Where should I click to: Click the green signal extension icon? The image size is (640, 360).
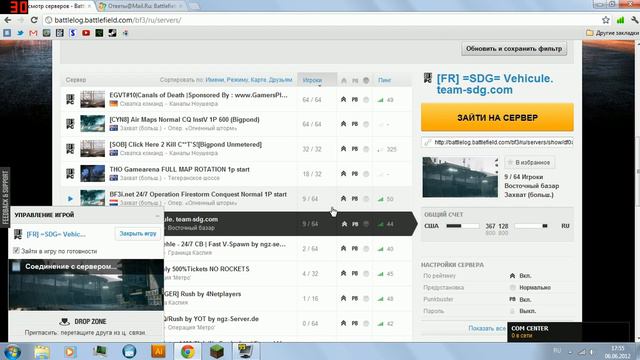point(620,20)
